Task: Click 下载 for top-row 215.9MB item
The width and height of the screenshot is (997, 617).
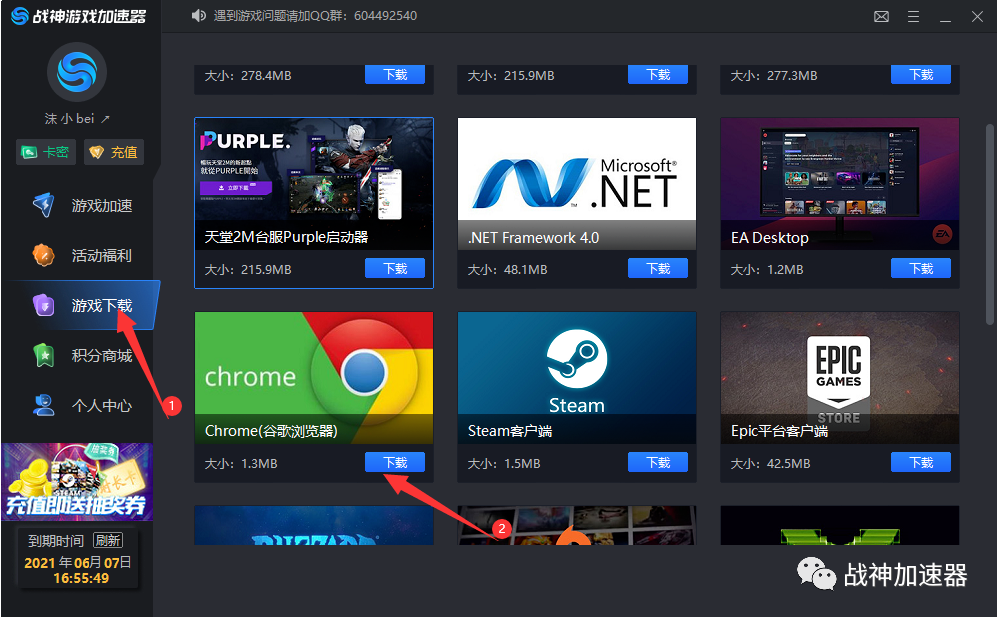Action: [657, 74]
